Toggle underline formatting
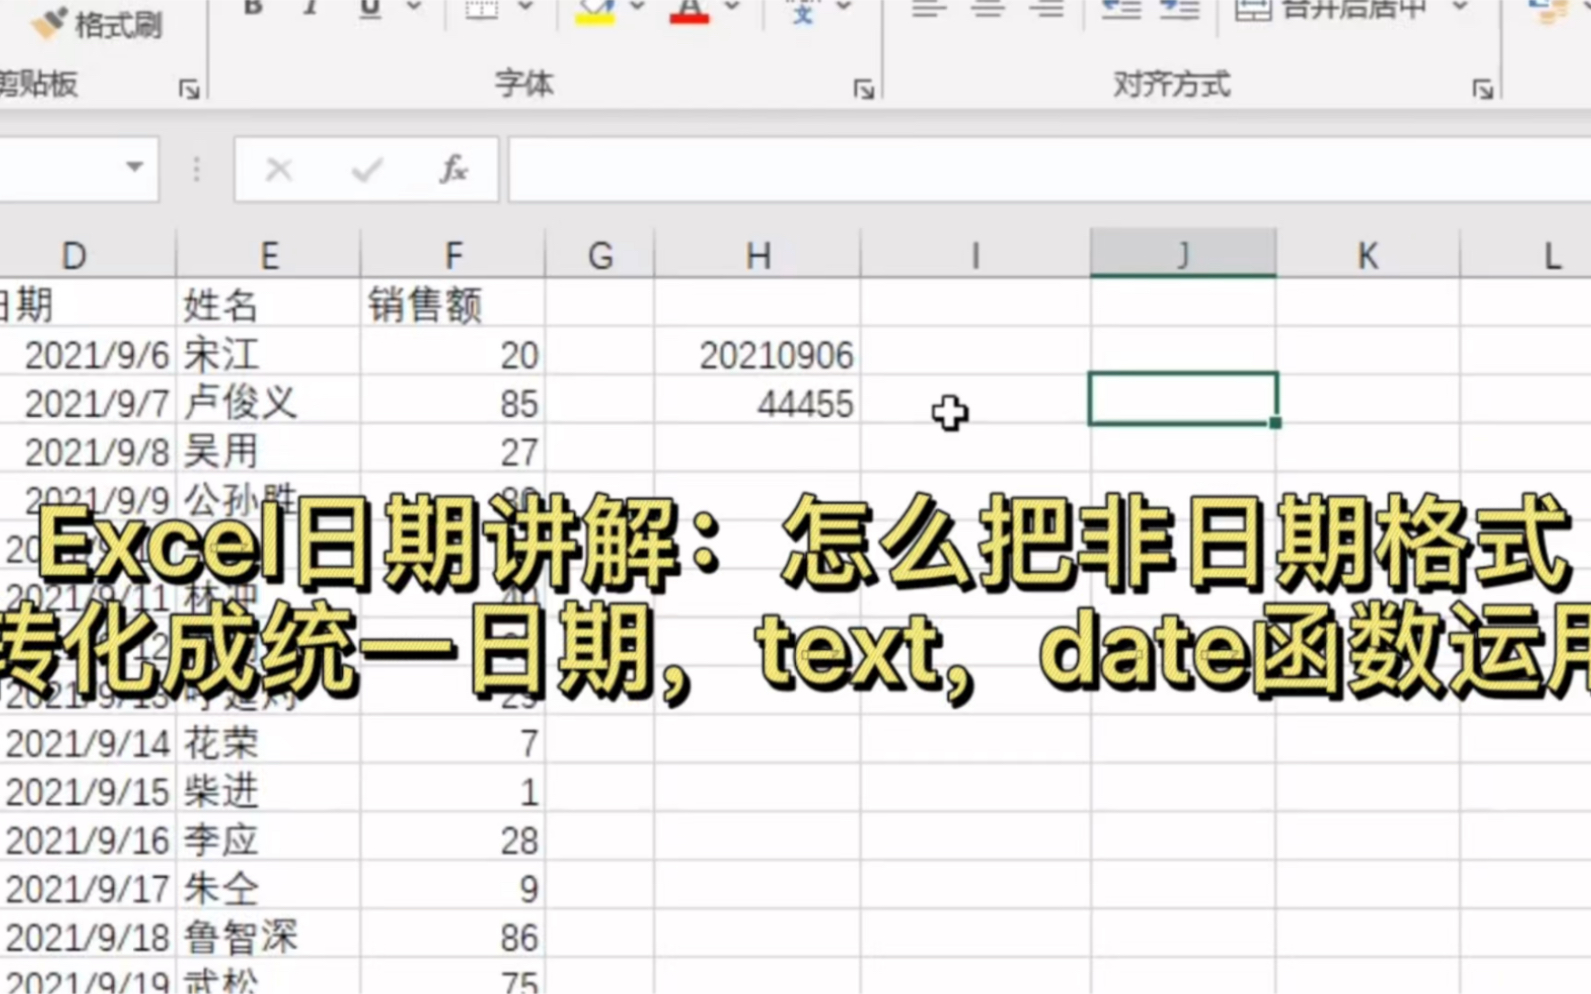The width and height of the screenshot is (1591, 994). [x=370, y=8]
